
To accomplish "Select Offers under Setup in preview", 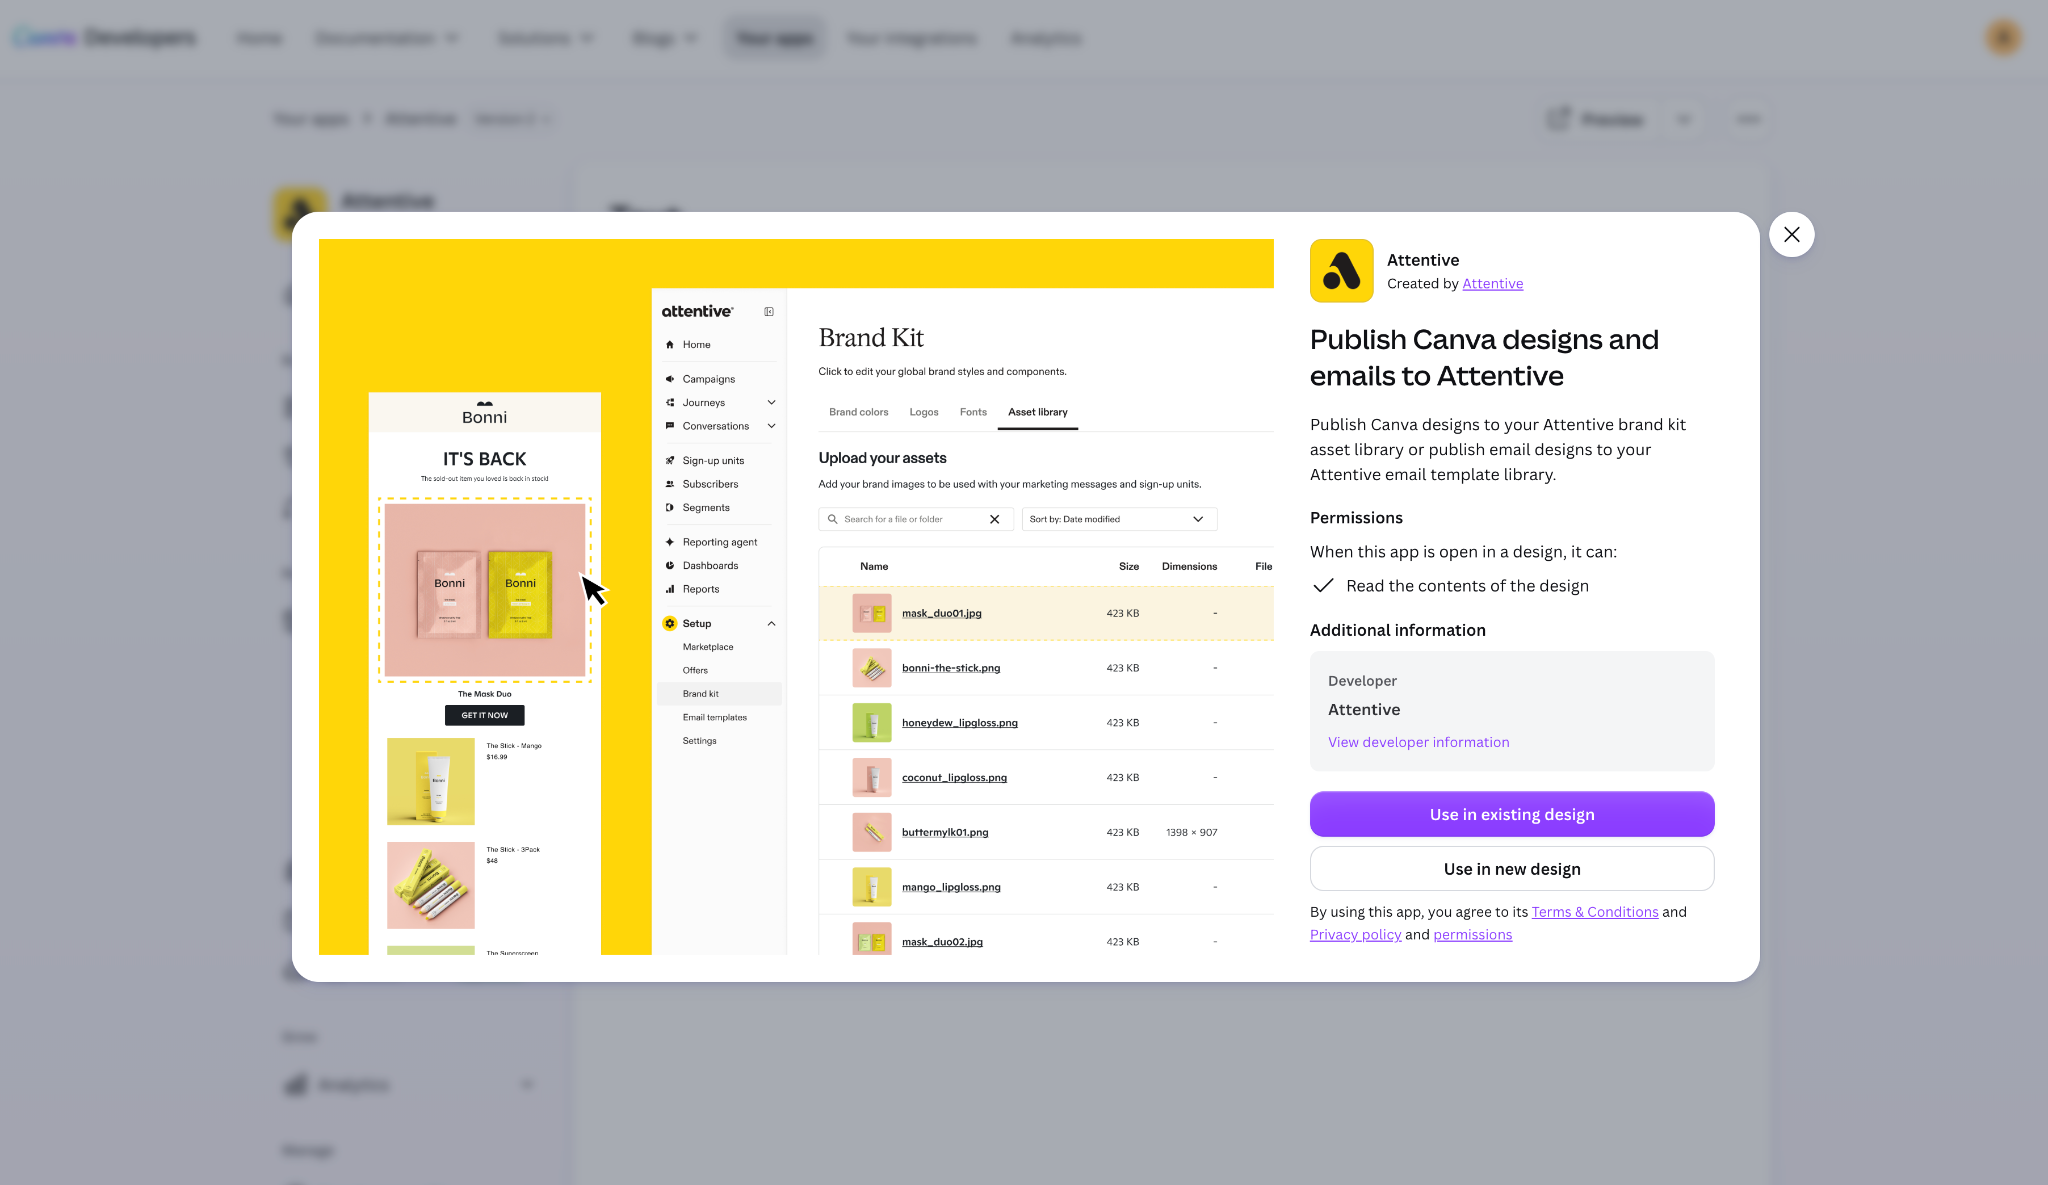I will (x=695, y=671).
